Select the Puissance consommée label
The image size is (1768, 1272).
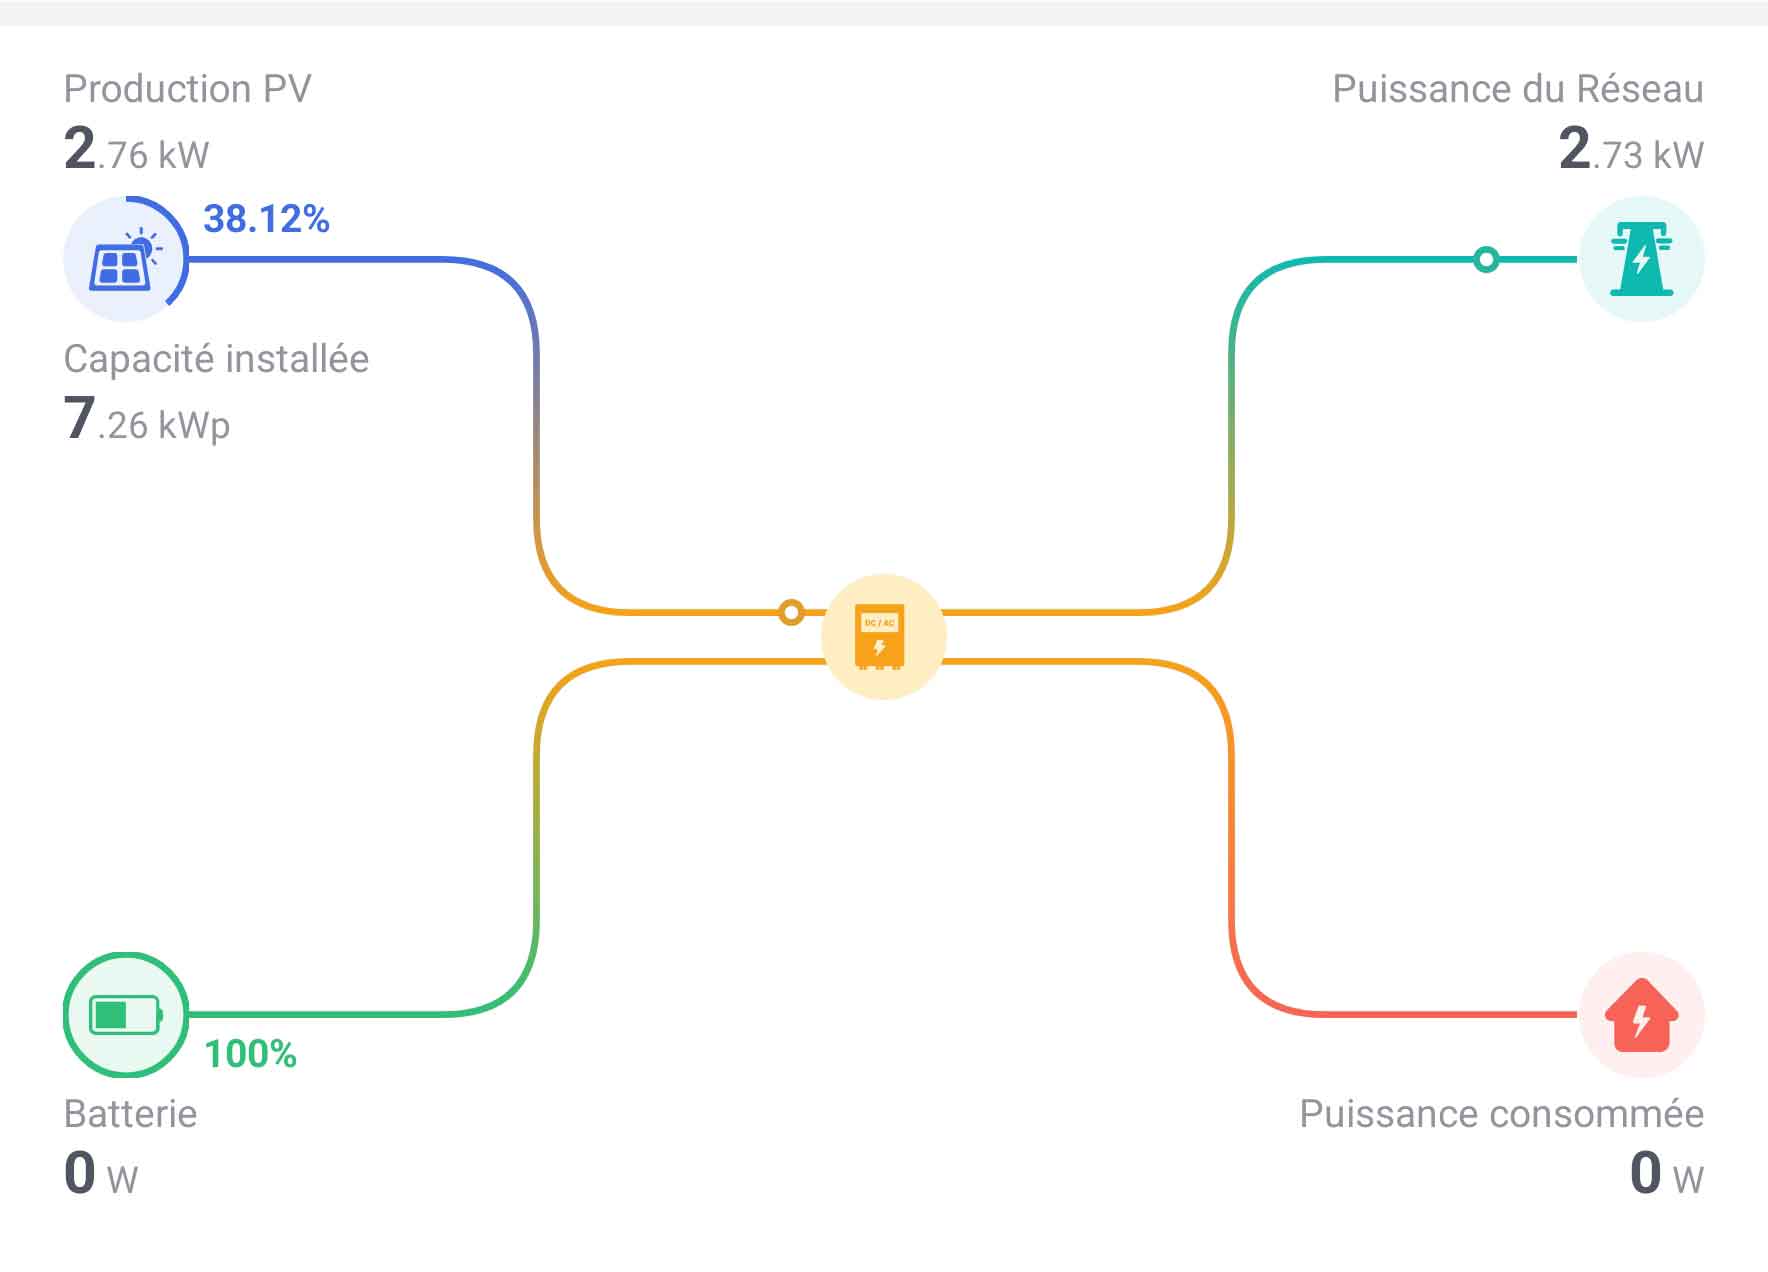1501,1114
